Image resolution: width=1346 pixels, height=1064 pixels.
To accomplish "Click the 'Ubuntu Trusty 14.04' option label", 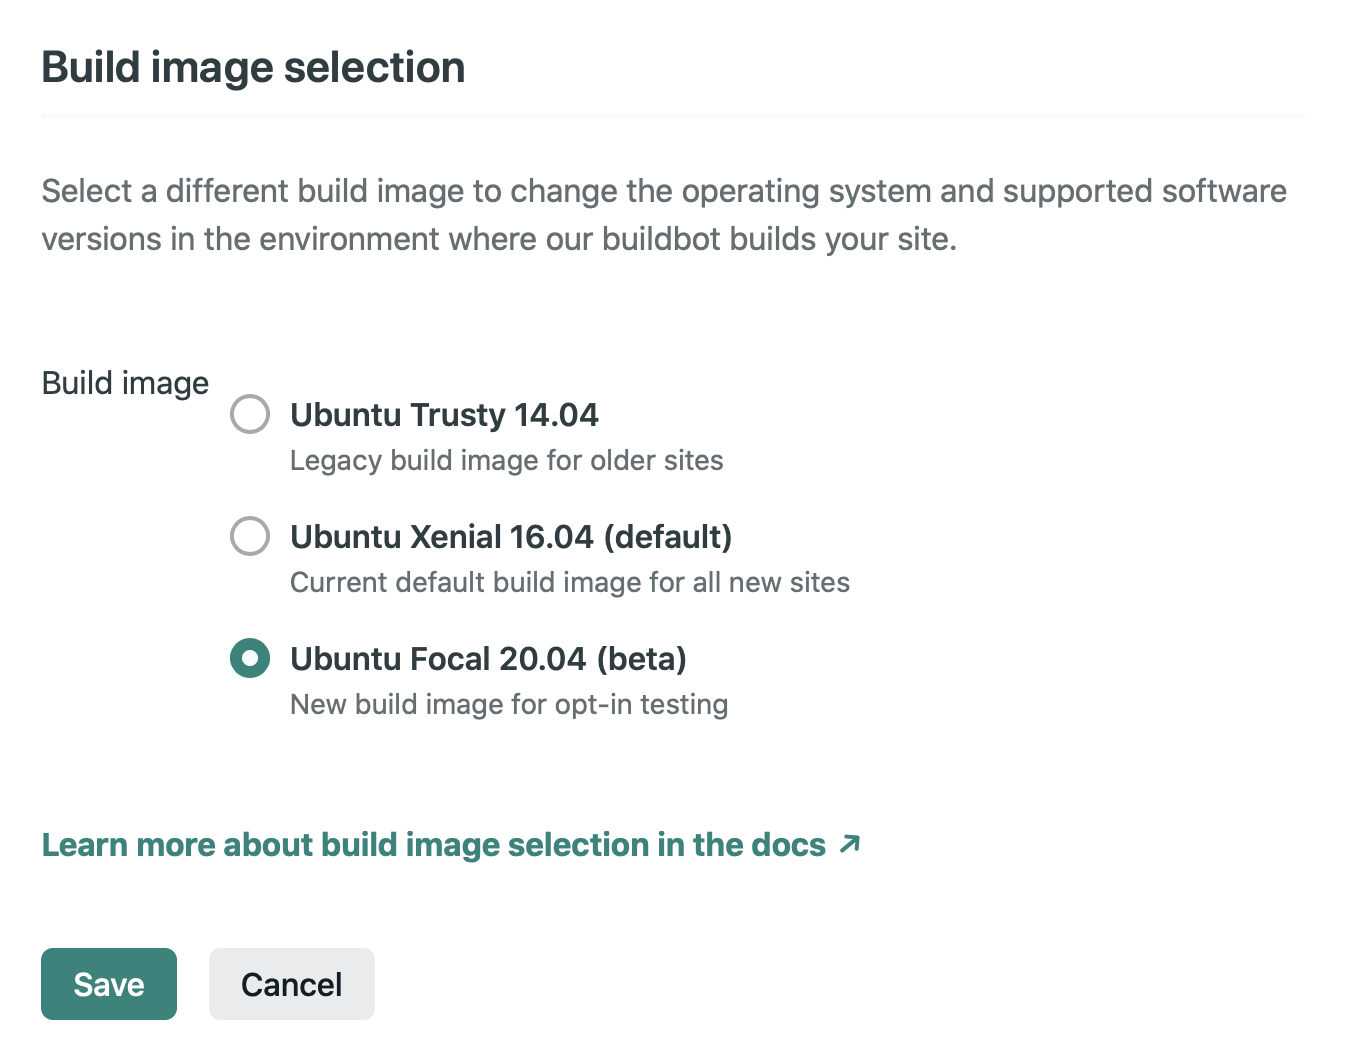I will pos(443,415).
